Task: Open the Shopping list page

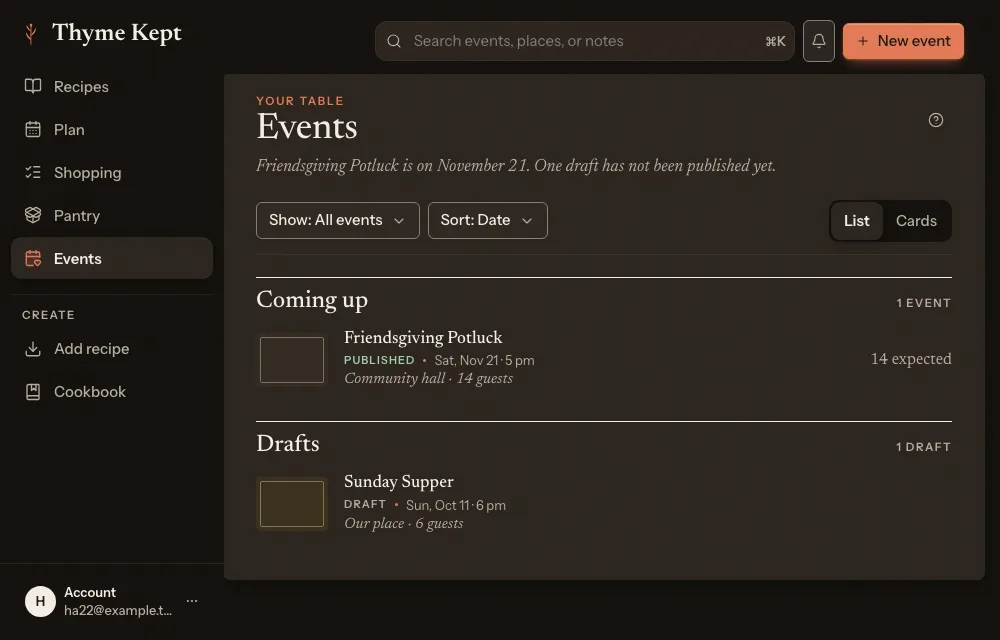Action: click(112, 172)
